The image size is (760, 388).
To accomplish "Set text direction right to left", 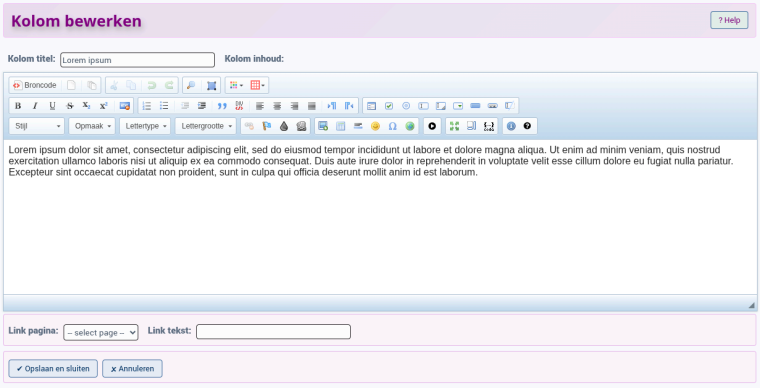I will (x=349, y=106).
